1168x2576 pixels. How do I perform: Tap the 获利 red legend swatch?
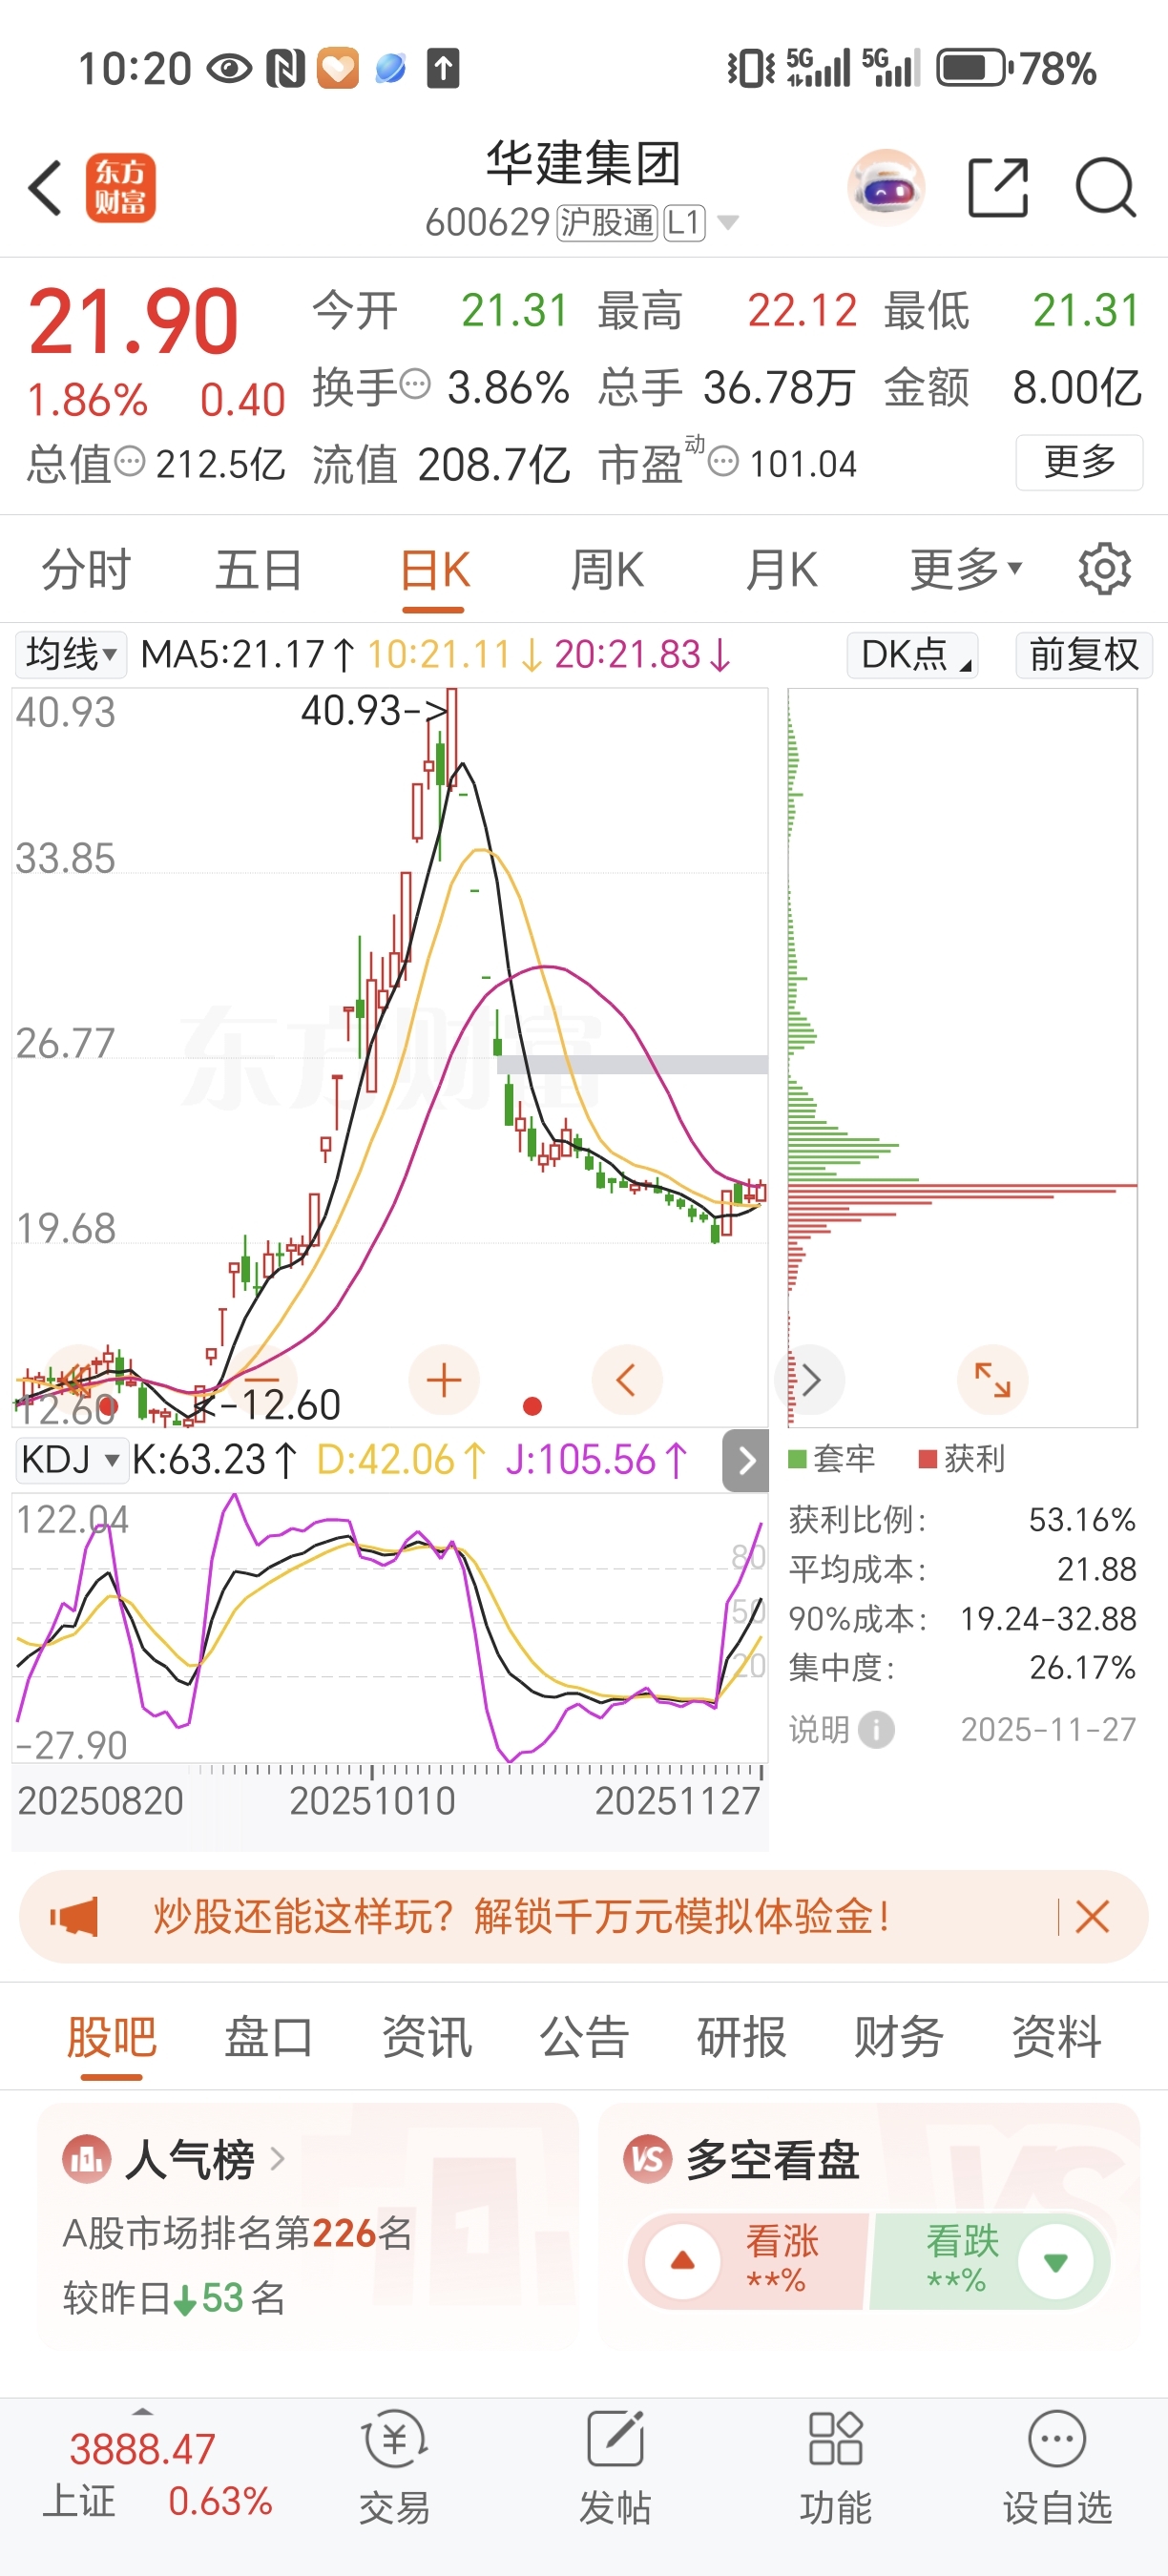[x=928, y=1459]
